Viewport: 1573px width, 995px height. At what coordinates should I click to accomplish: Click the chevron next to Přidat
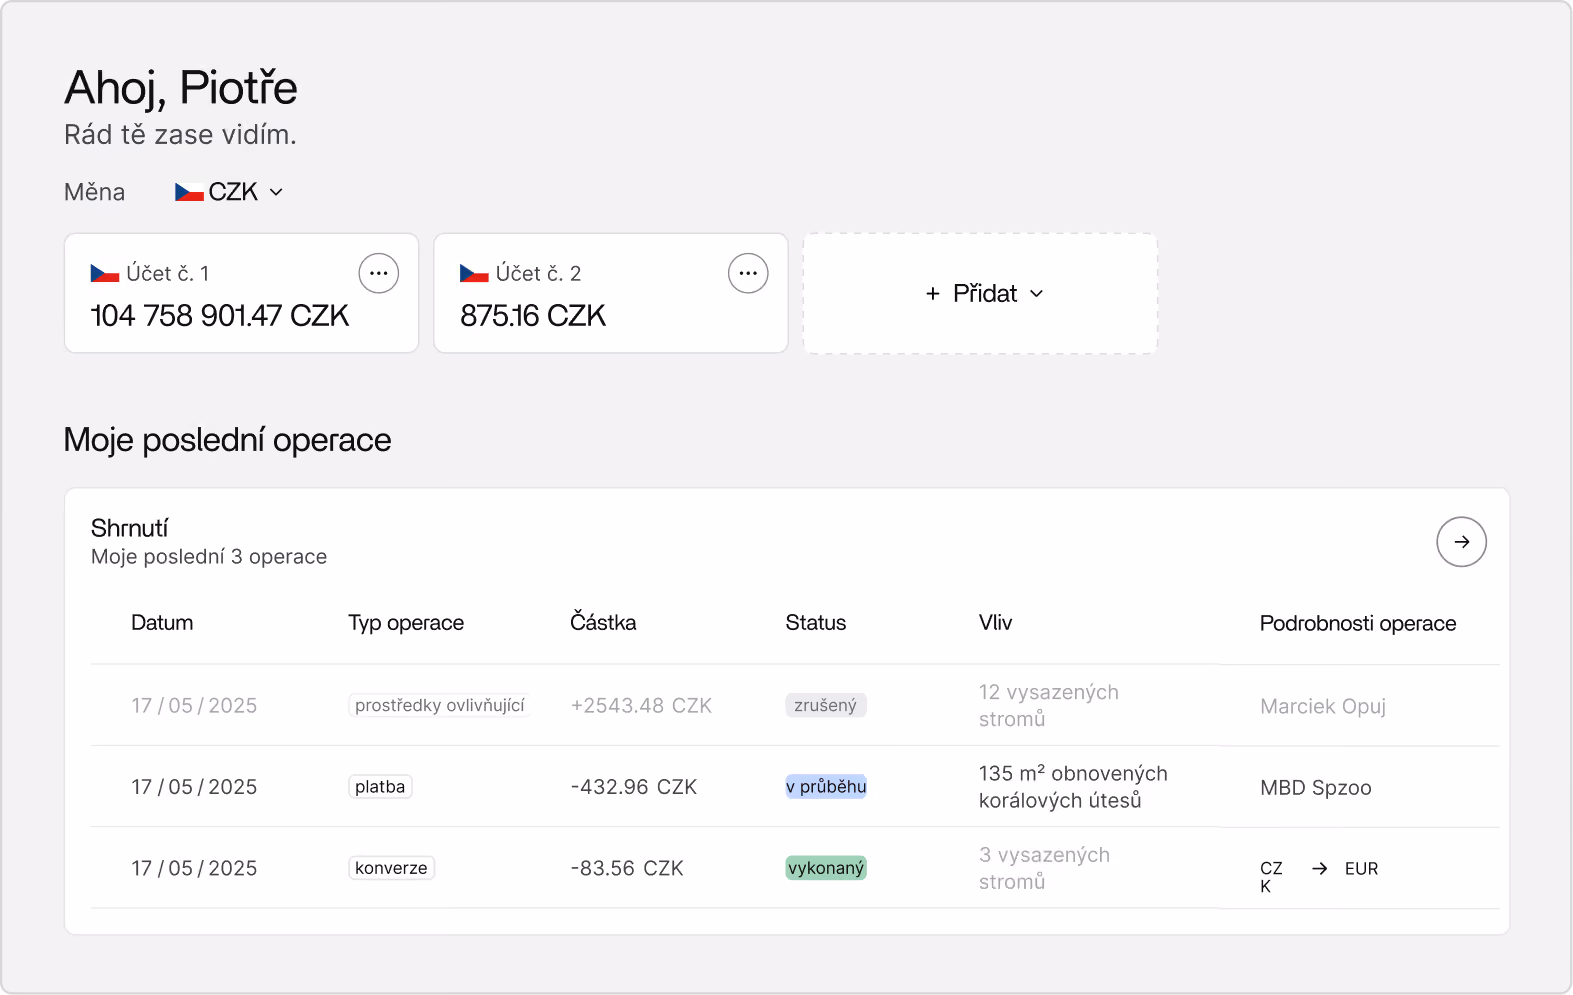[1037, 293]
